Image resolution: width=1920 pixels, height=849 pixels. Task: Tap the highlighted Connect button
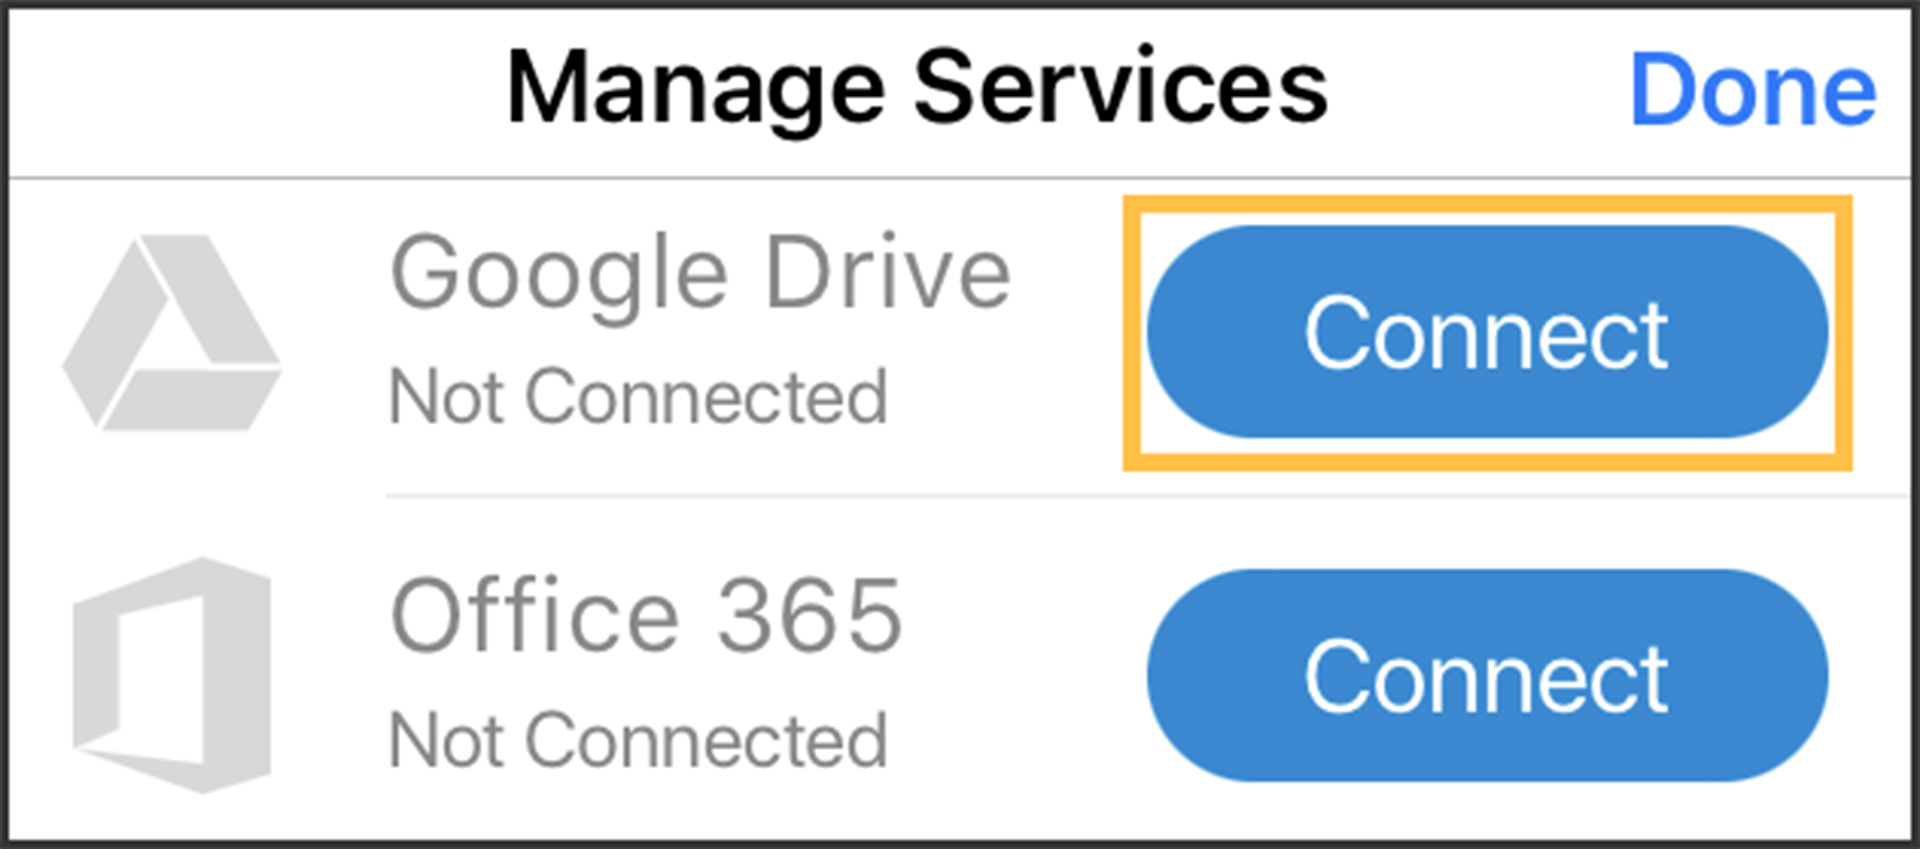click(x=1487, y=332)
